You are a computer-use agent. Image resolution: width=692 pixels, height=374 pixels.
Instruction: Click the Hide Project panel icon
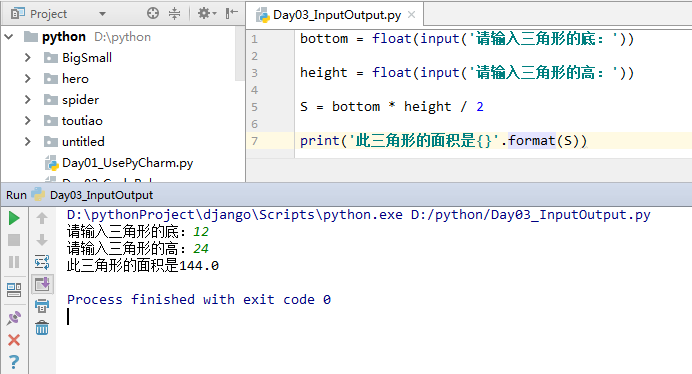coord(232,13)
